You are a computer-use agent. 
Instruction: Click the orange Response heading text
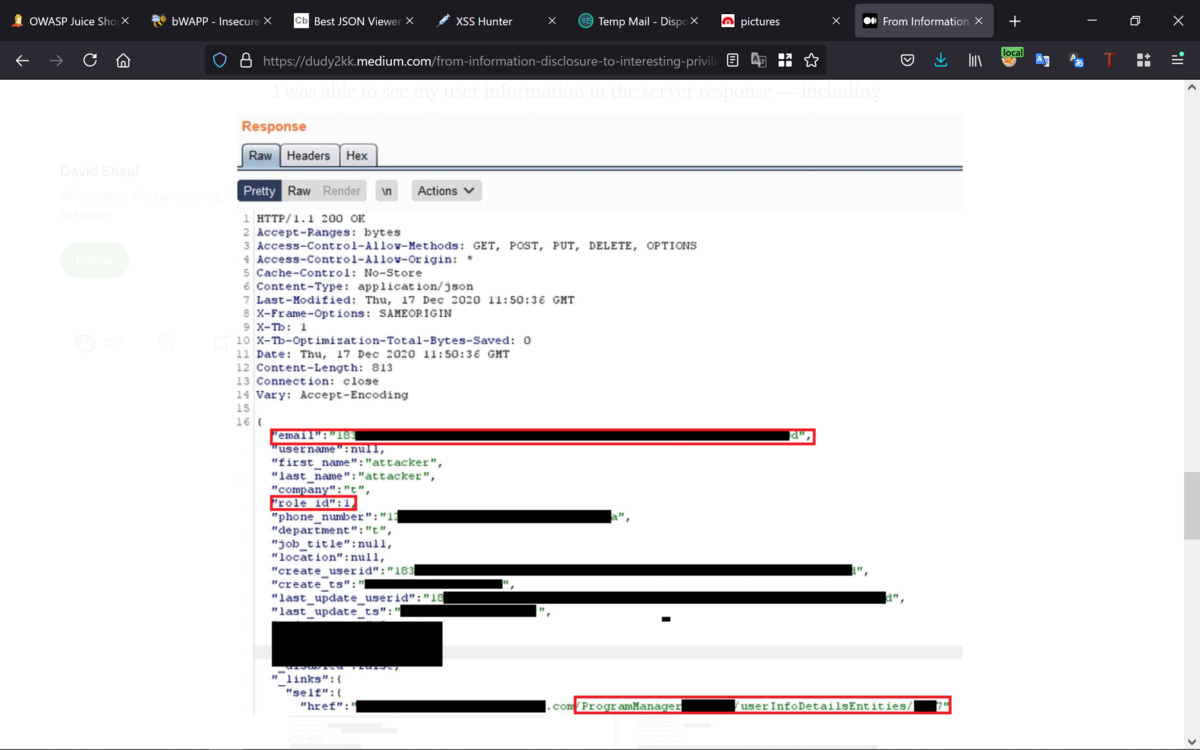pos(274,126)
